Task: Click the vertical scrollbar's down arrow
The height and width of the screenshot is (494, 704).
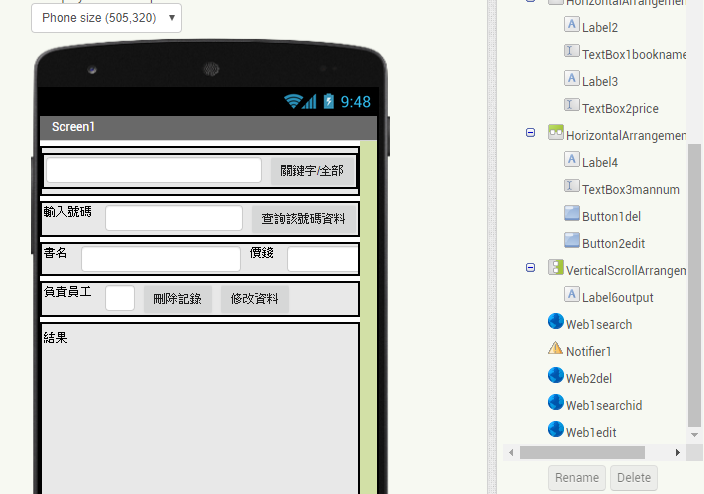Action: click(695, 435)
